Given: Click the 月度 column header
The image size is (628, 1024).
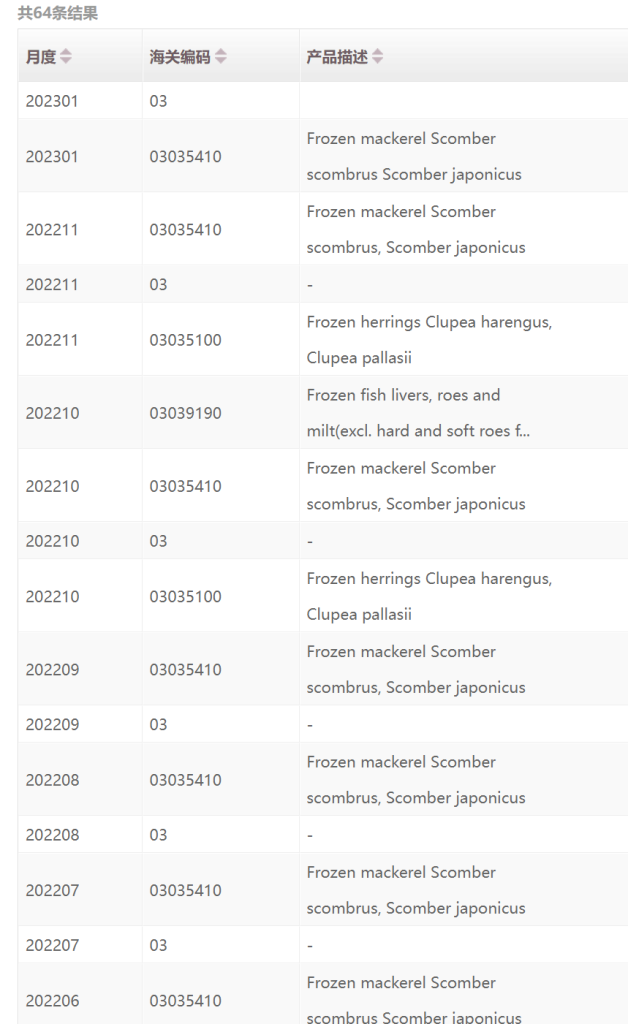Looking at the screenshot, I should click(x=41, y=57).
